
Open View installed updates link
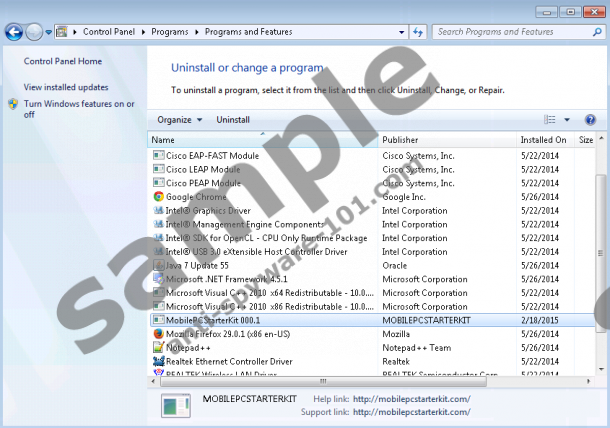(66, 88)
